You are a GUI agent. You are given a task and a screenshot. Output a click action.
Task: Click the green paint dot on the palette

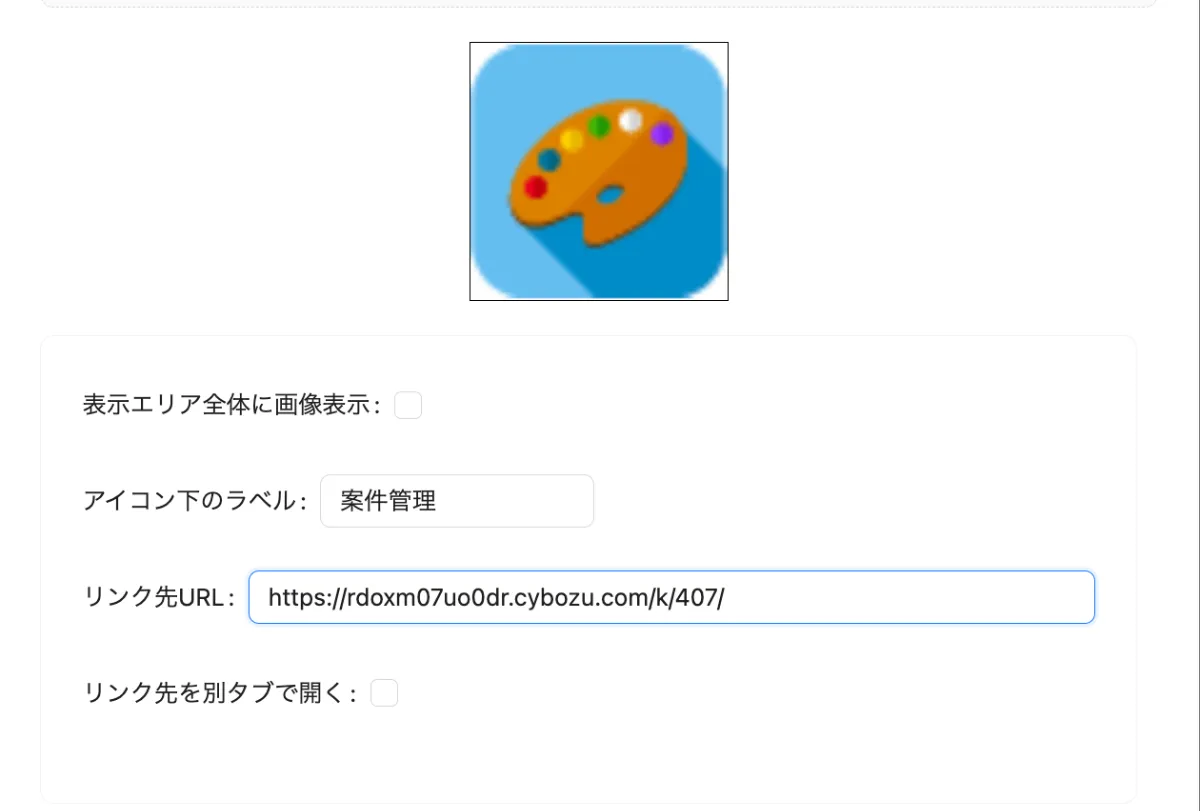(599, 126)
